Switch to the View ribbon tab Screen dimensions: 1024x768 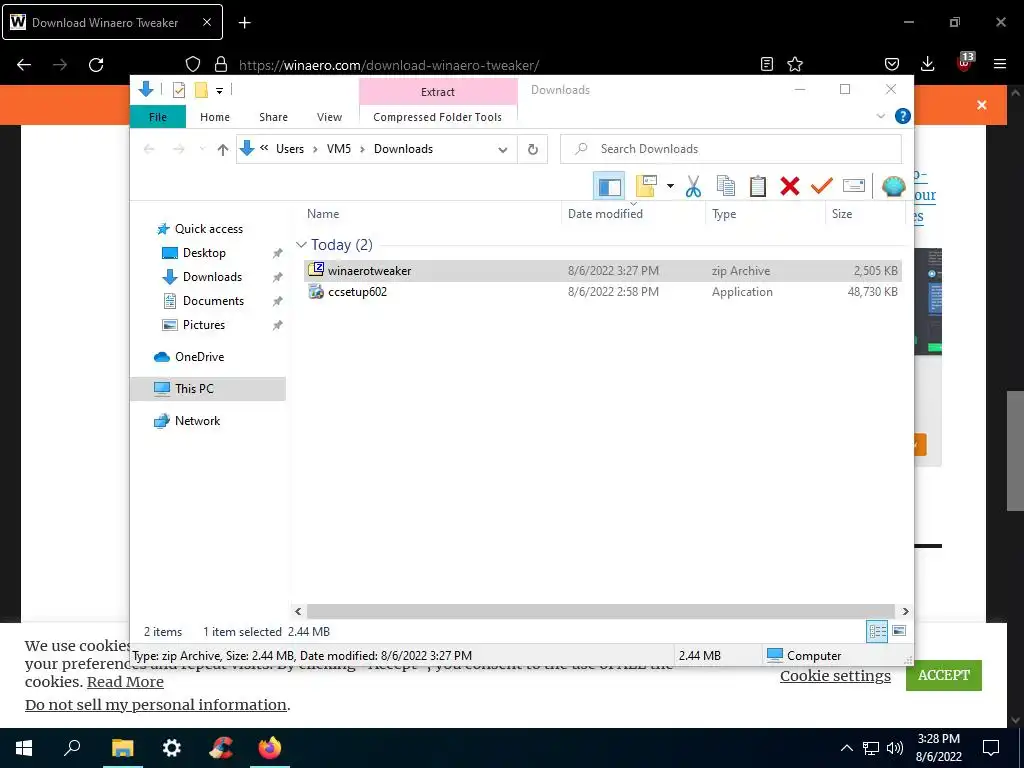point(329,117)
